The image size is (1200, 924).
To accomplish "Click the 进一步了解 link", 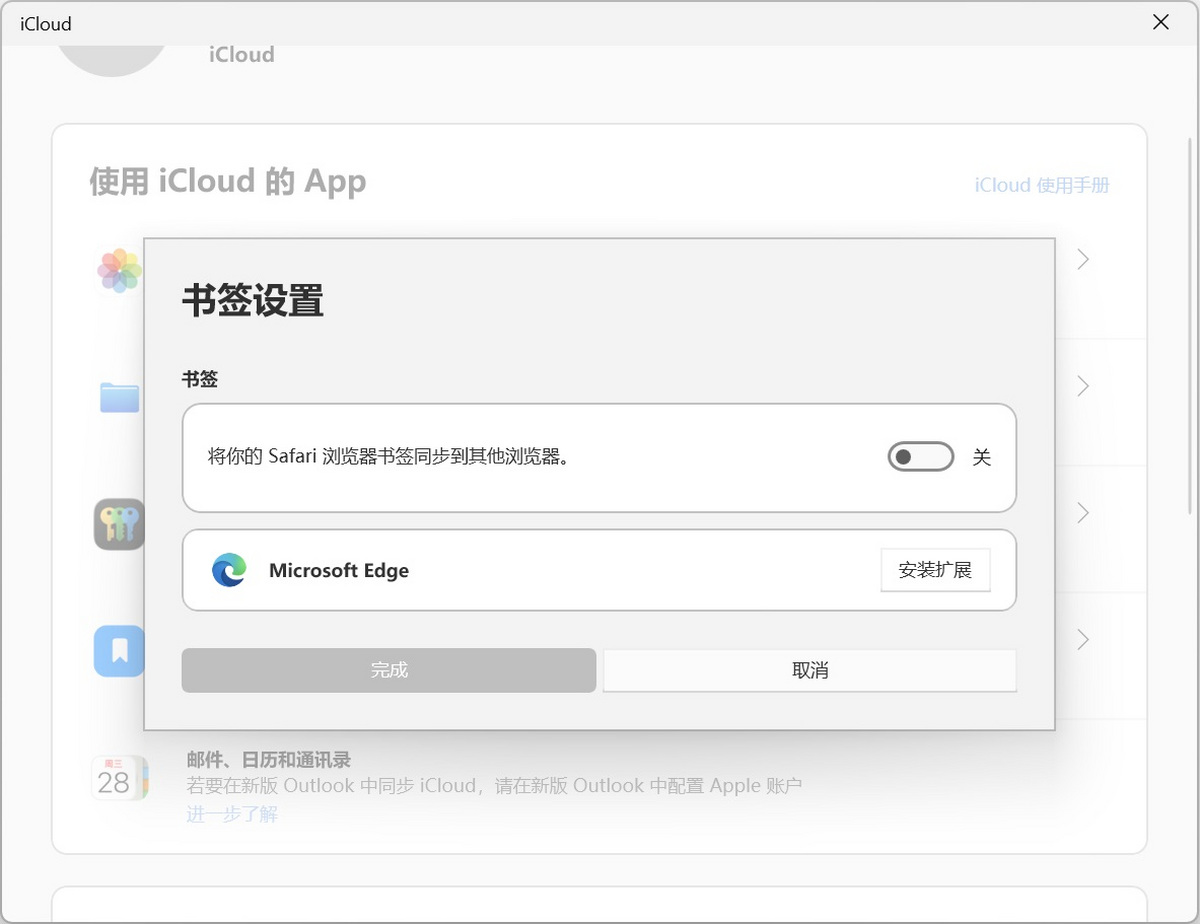I will (231, 813).
